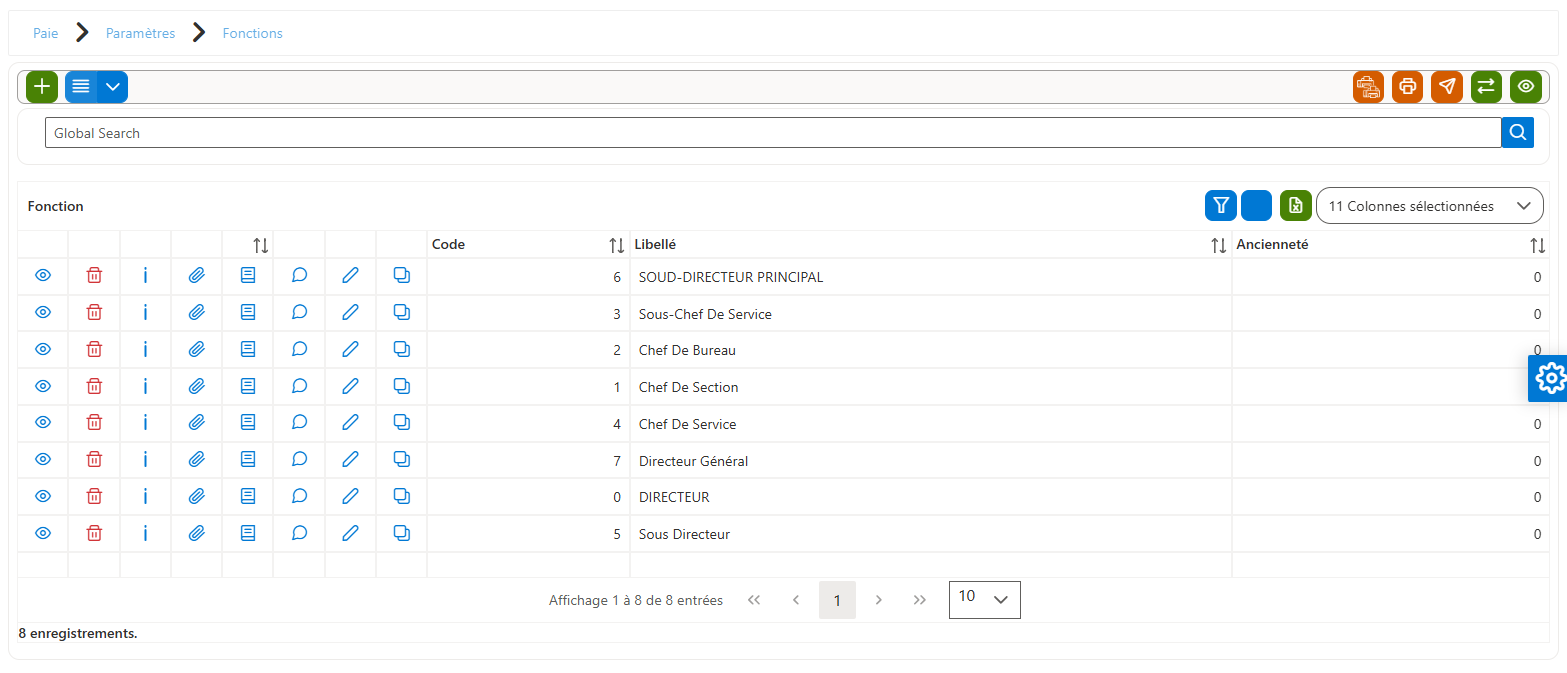This screenshot has height=673, width=1567.
Task: Delete the Chef De Bureau row
Action: [x=94, y=349]
